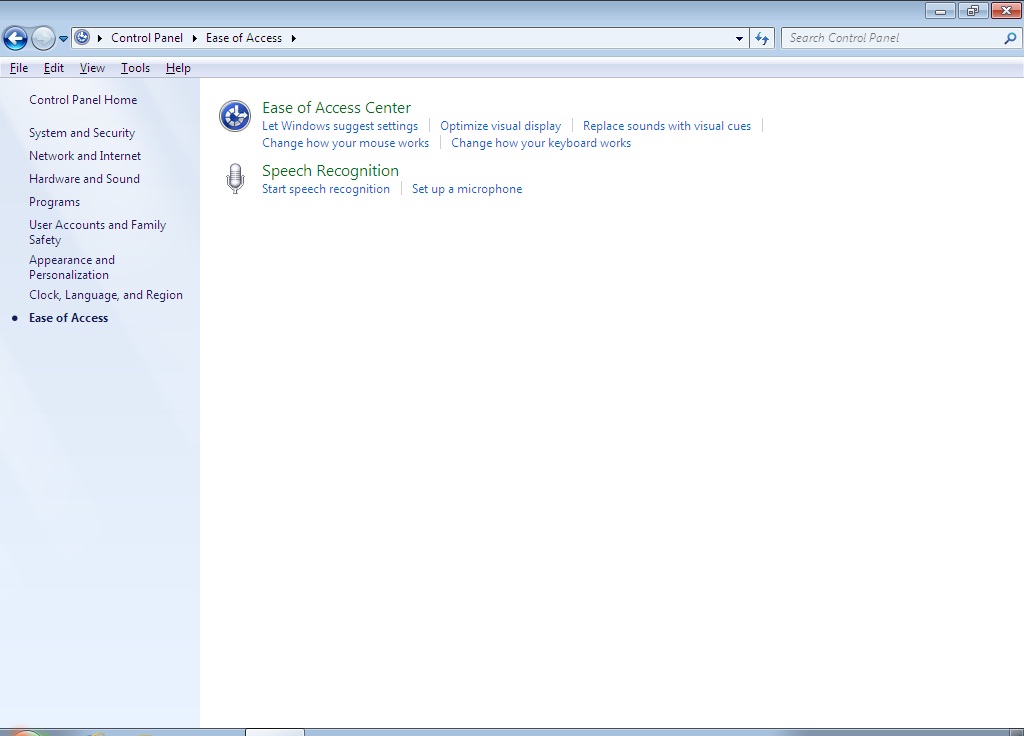This screenshot has height=736, width=1024.
Task: Open the Tools menu
Action: 135,68
